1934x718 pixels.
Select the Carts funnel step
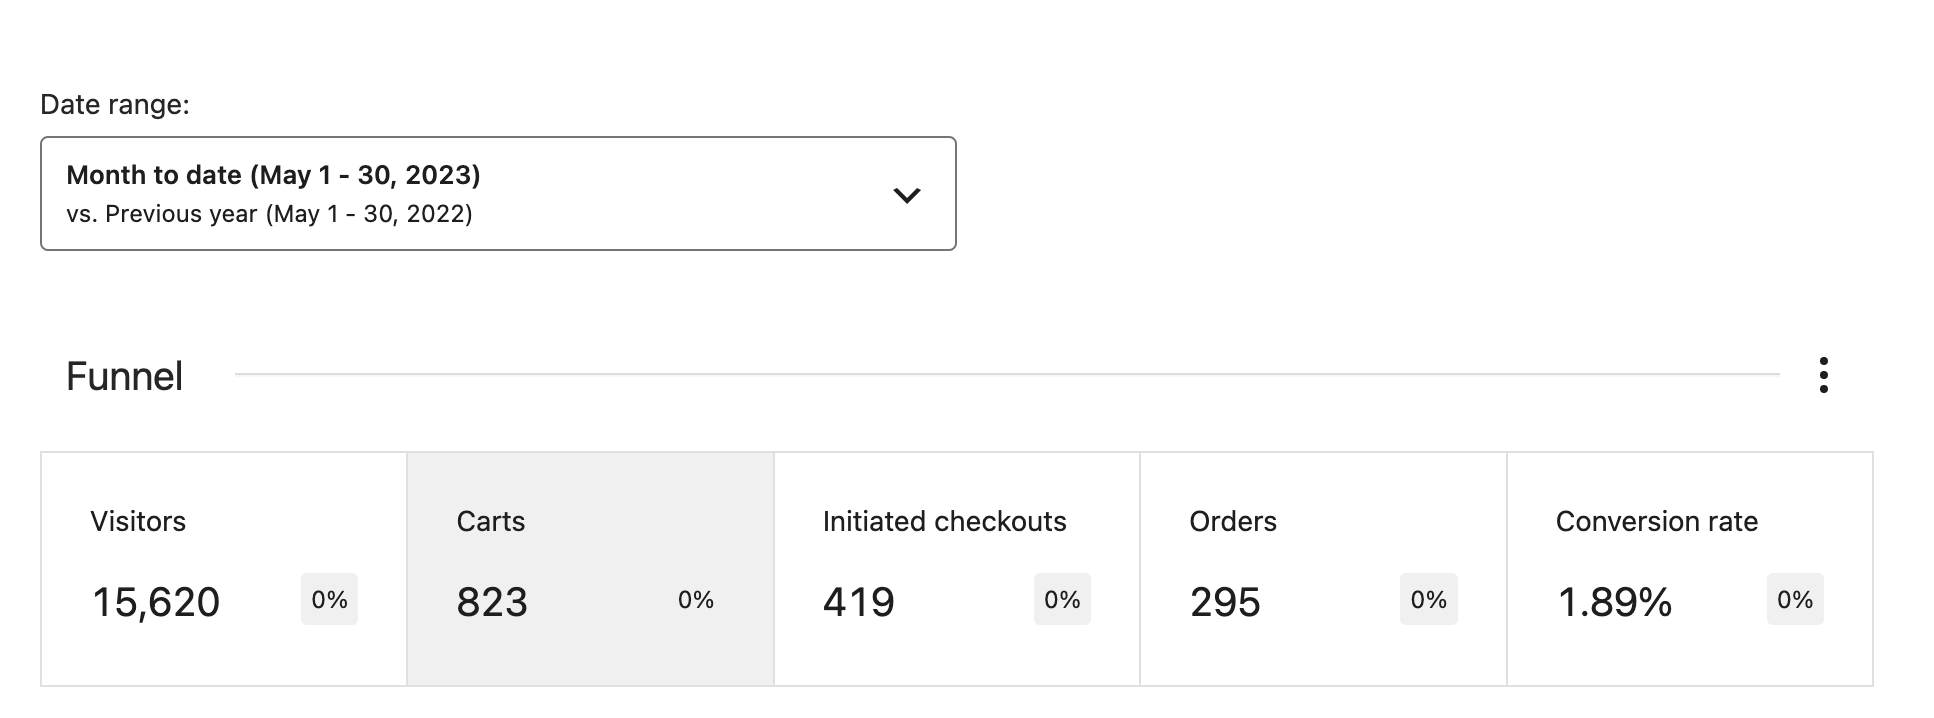pyautogui.click(x=590, y=570)
